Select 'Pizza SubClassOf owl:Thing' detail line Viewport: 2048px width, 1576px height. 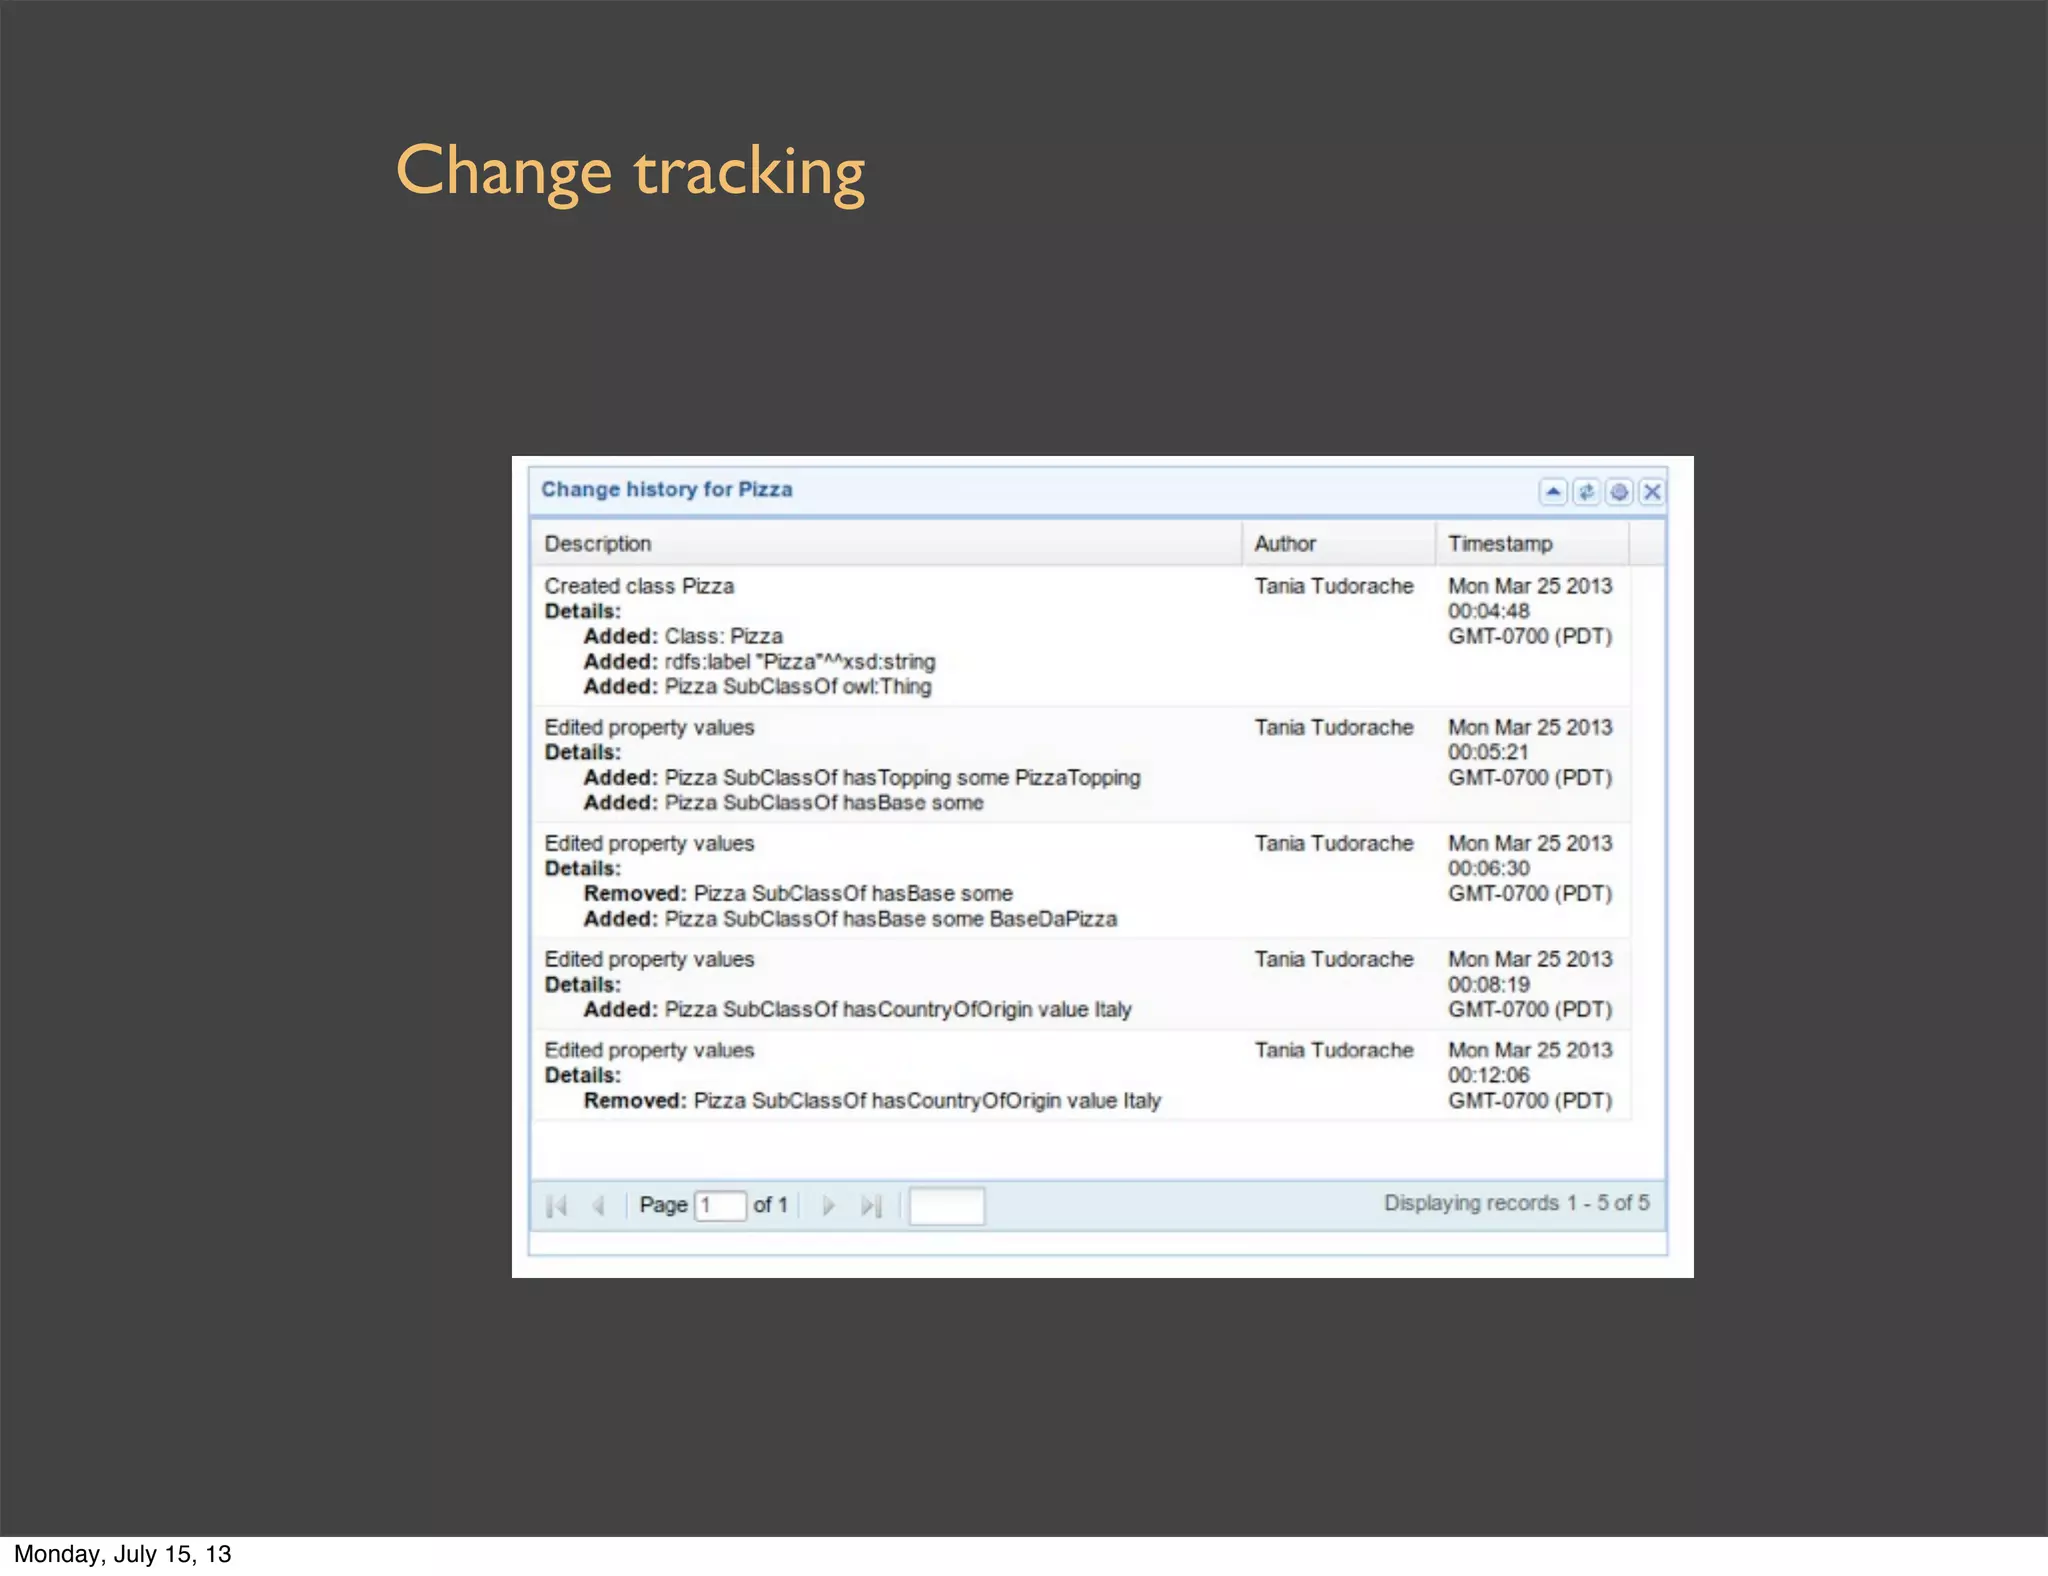click(758, 686)
